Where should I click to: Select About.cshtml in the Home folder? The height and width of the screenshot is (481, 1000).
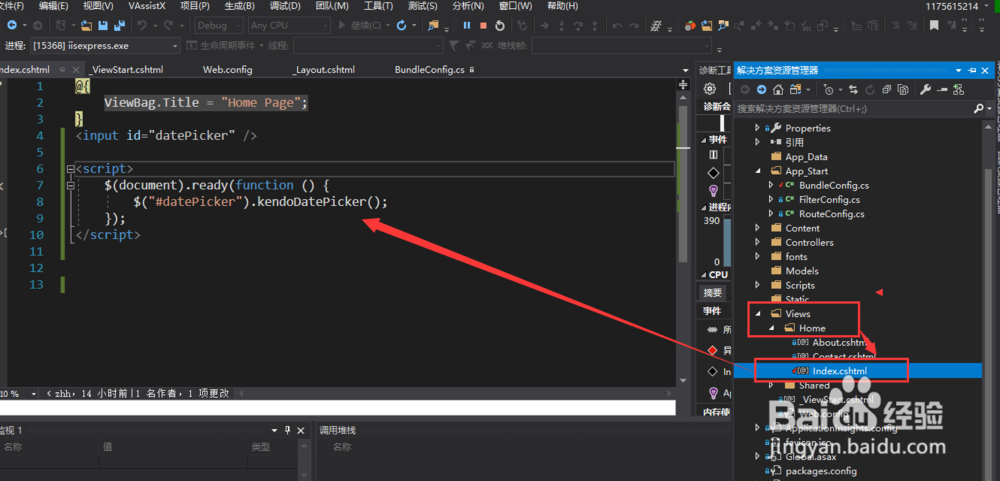[x=839, y=343]
